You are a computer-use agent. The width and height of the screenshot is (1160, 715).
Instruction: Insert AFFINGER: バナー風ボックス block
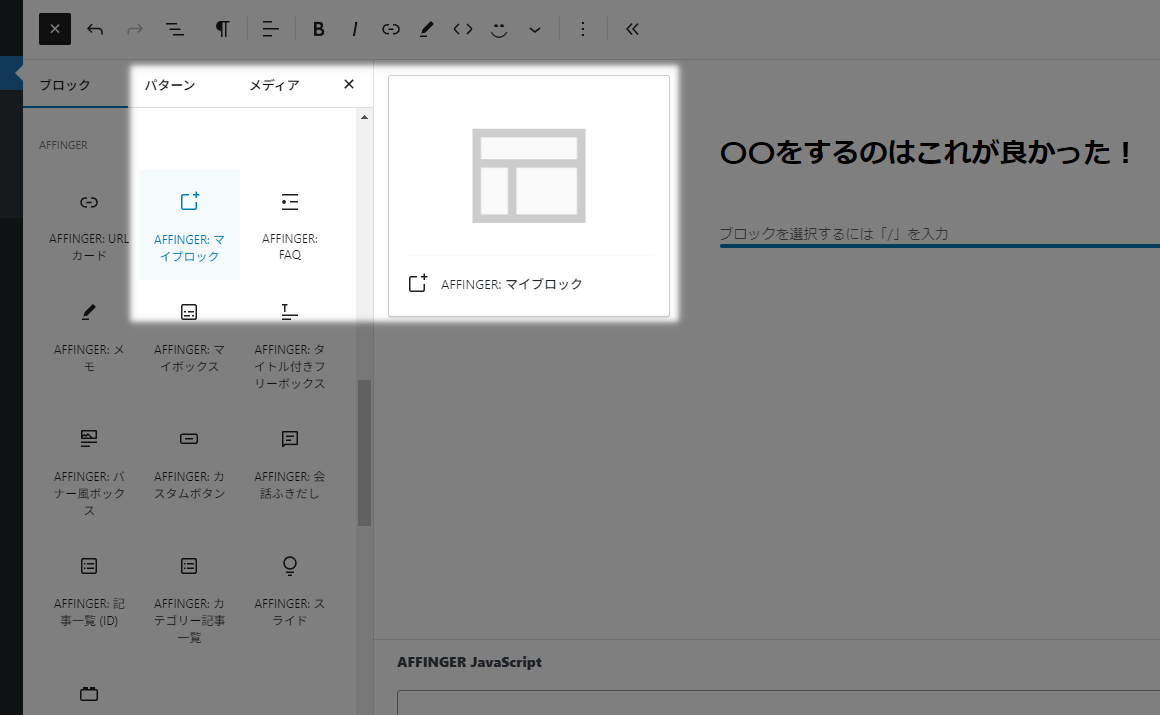[89, 471]
